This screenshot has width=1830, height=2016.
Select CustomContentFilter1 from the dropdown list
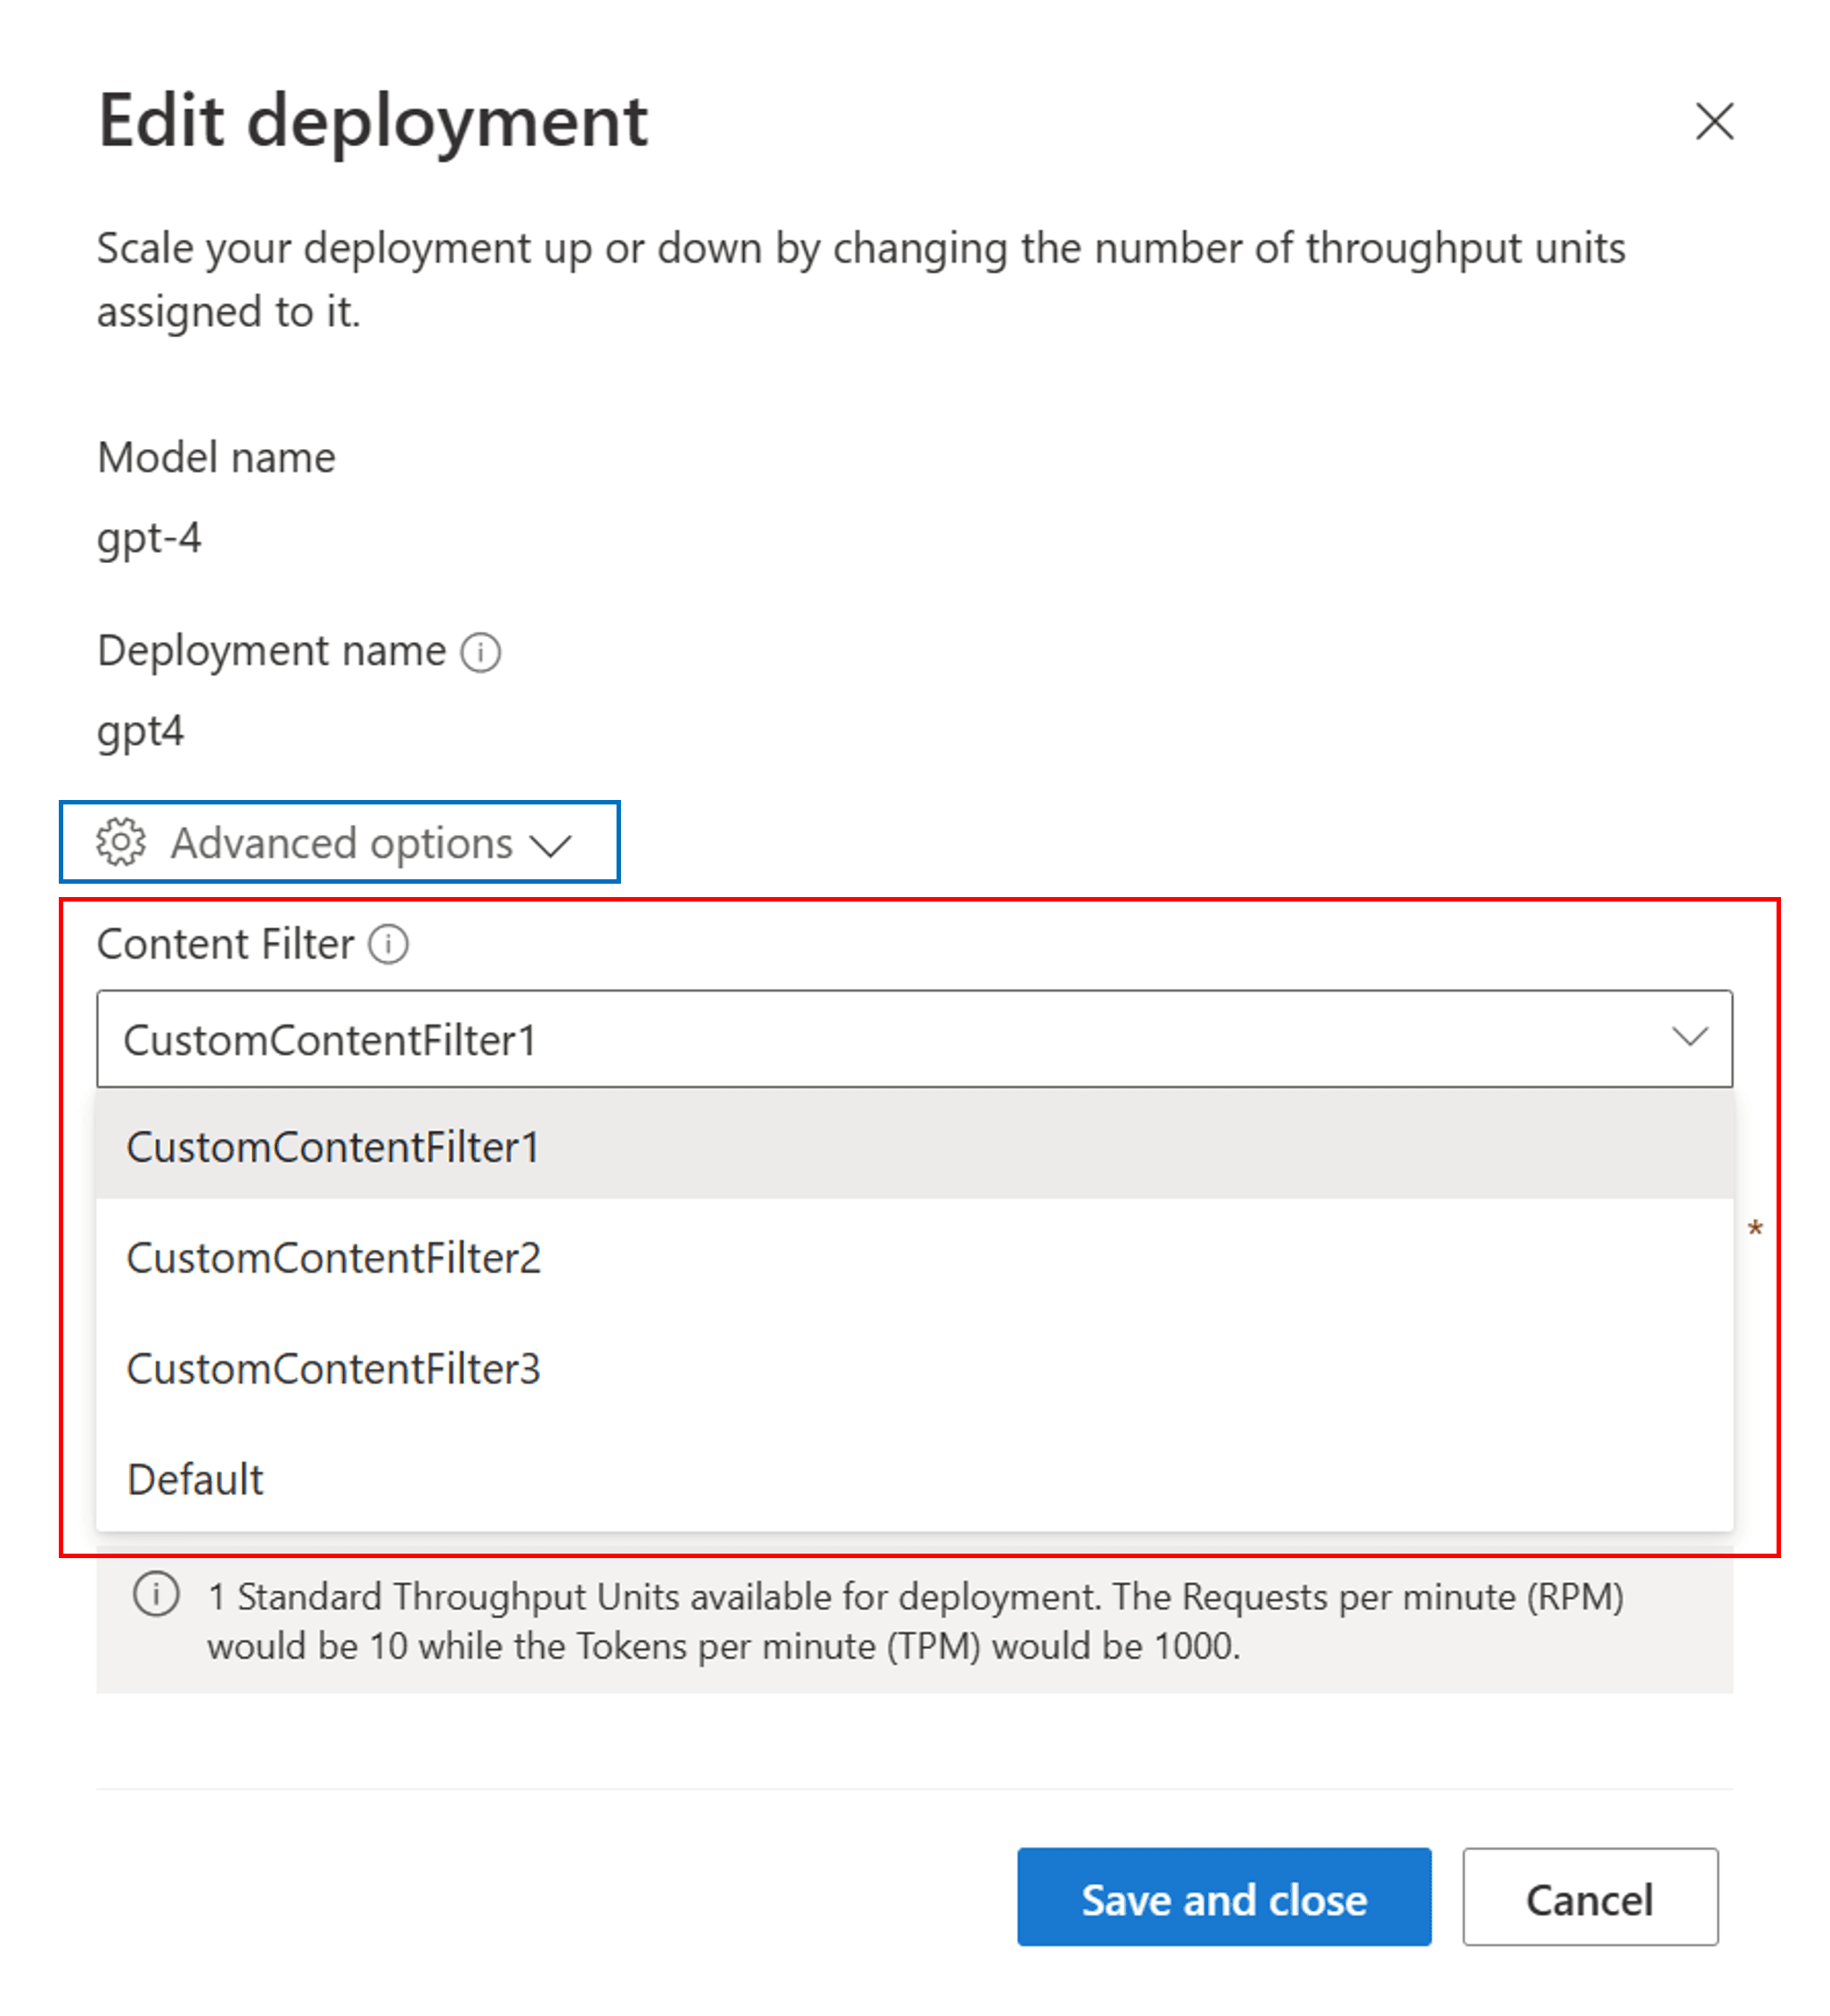[x=914, y=1145]
